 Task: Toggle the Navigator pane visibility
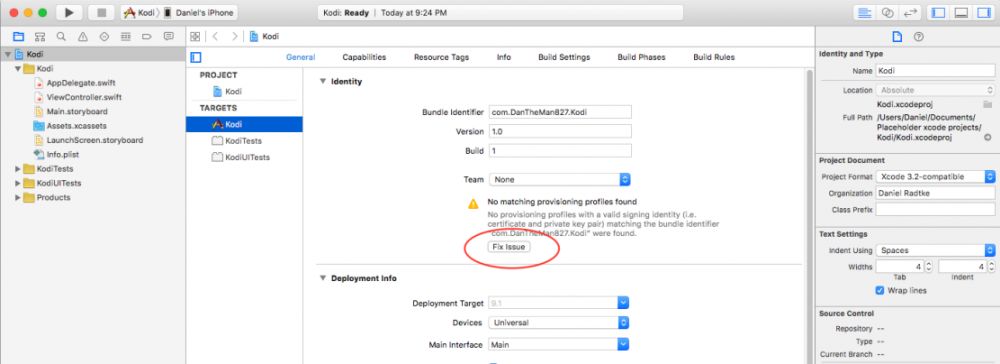(938, 13)
